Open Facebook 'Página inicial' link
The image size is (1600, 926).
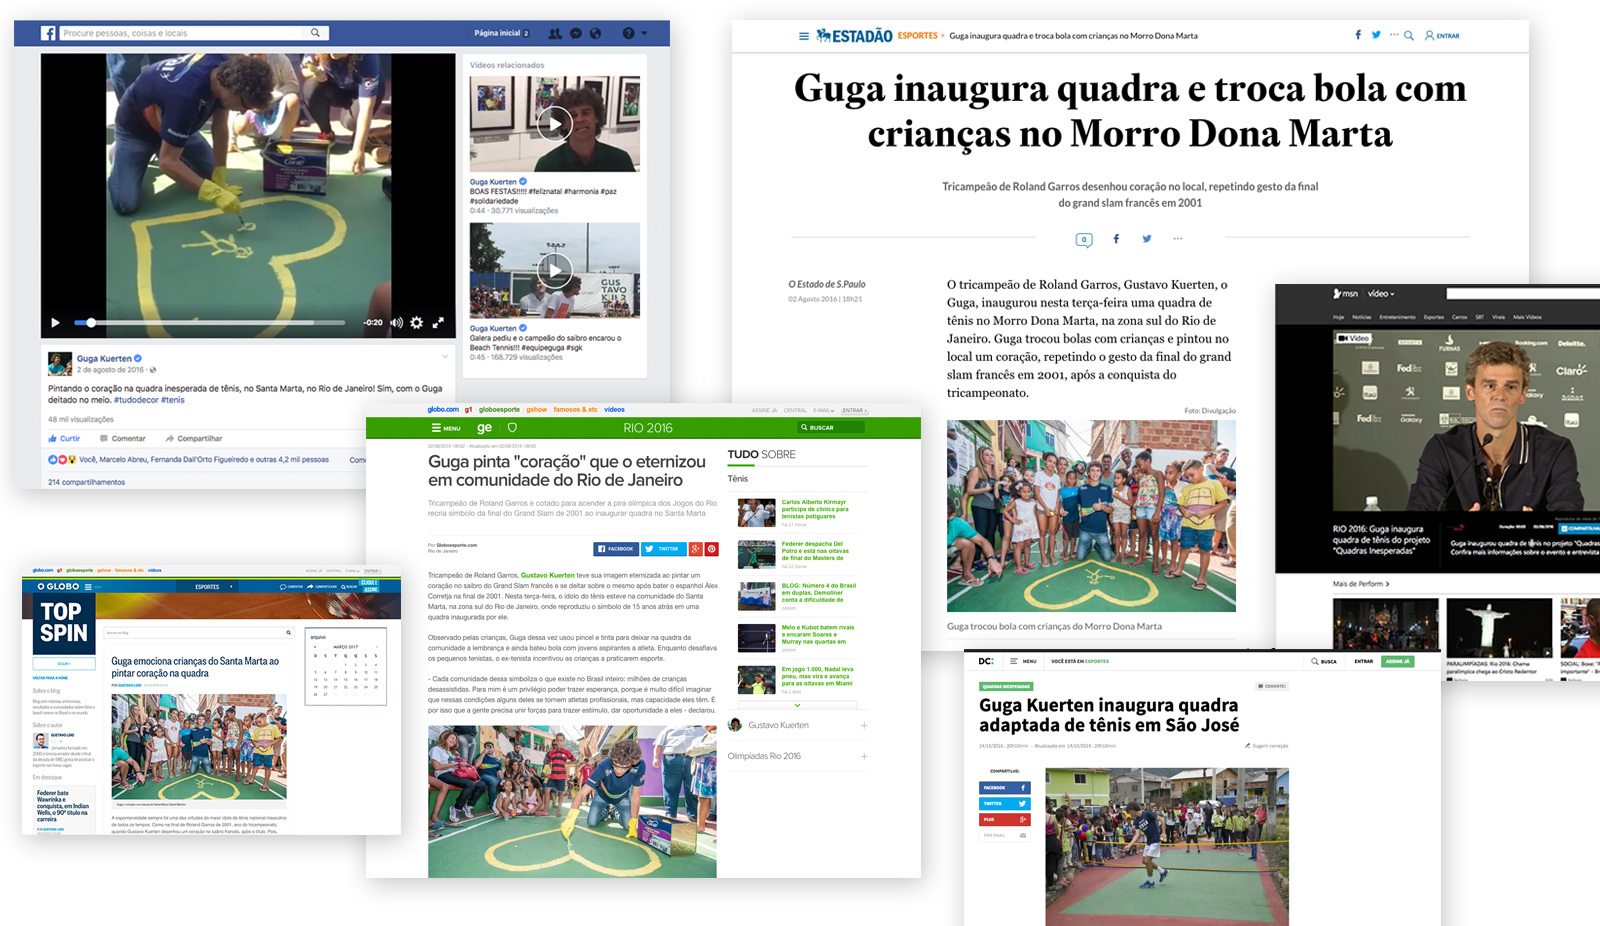click(497, 33)
